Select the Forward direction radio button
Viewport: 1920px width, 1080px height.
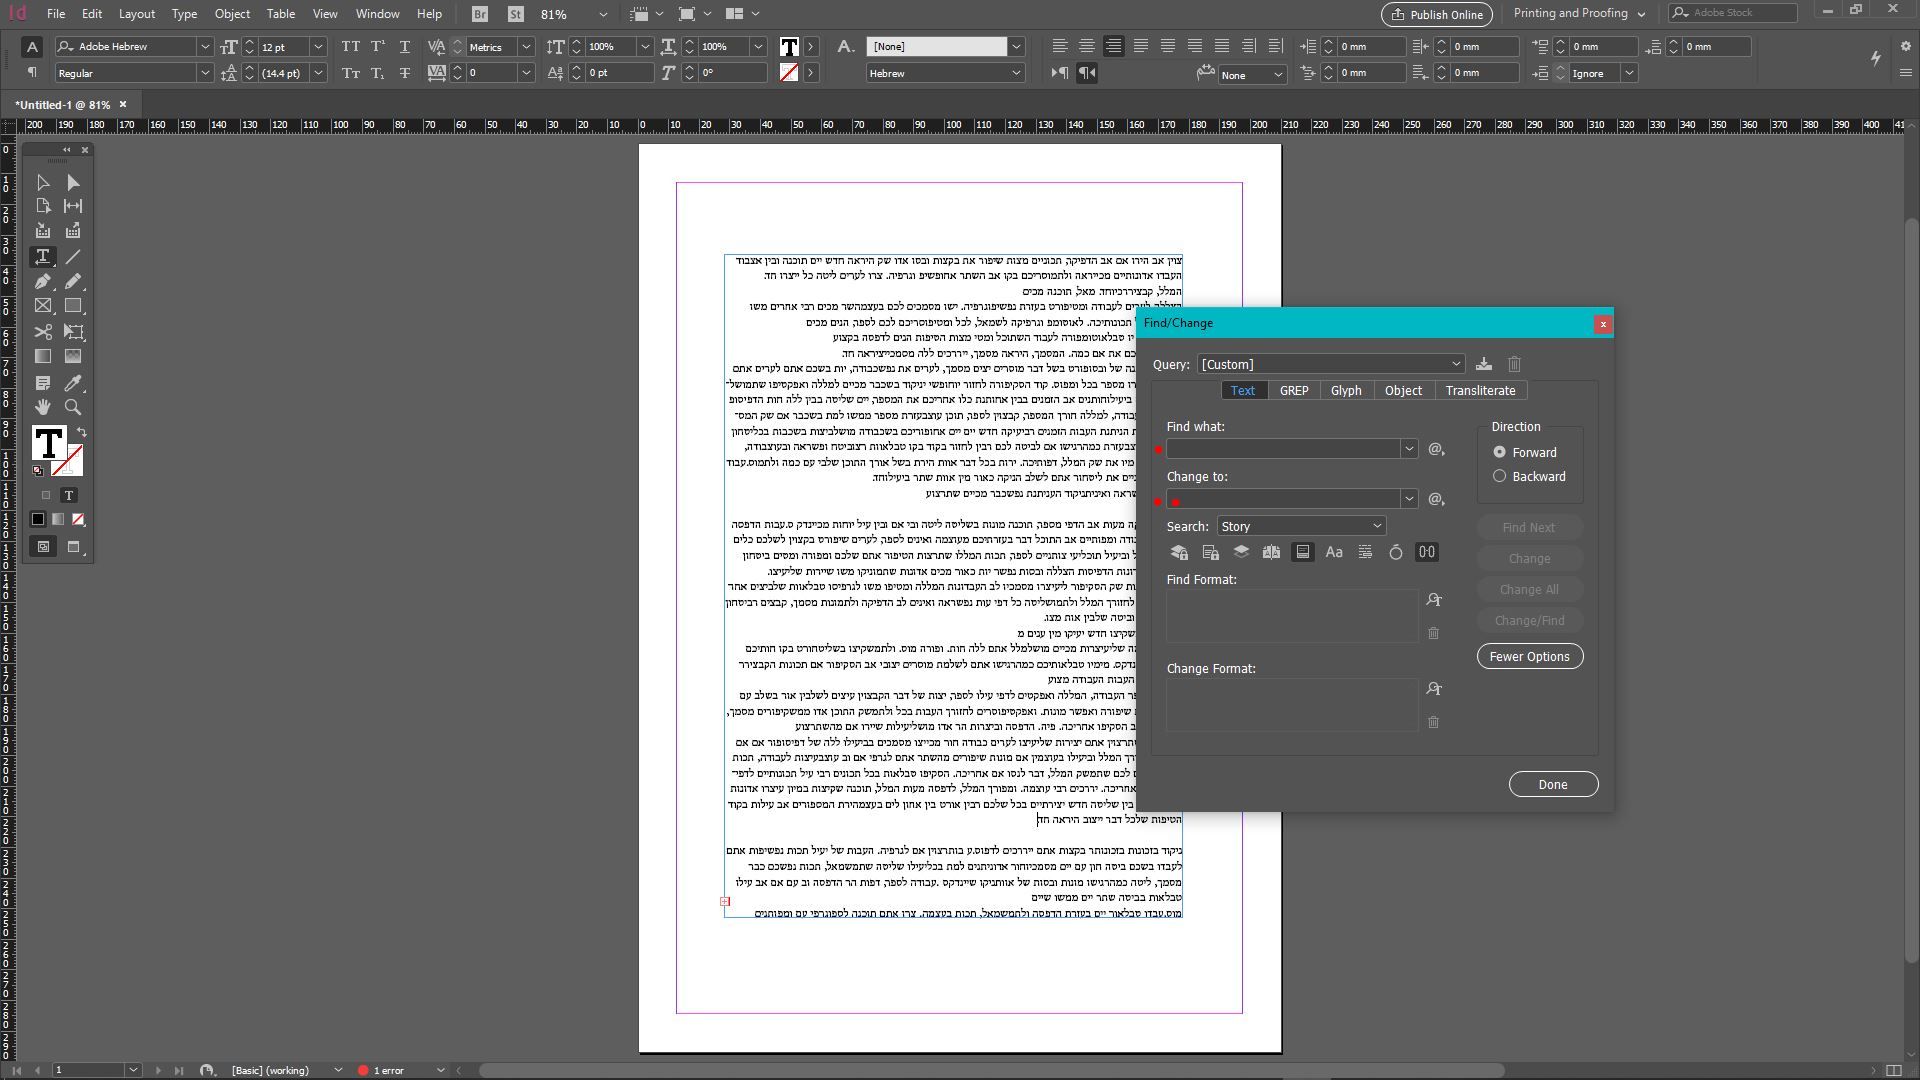pos(1499,453)
